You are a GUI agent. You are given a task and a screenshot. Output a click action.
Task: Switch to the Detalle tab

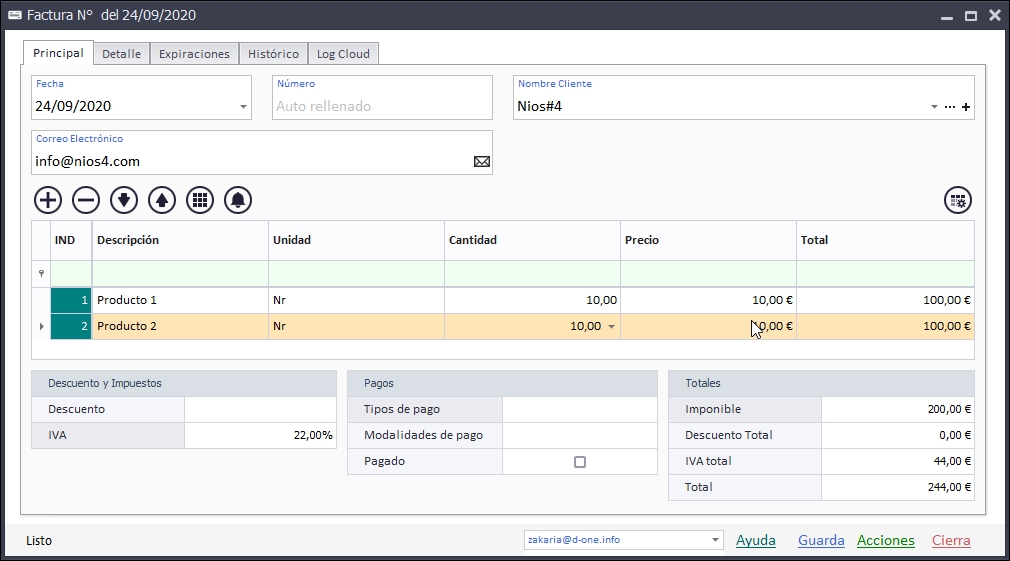(x=121, y=54)
